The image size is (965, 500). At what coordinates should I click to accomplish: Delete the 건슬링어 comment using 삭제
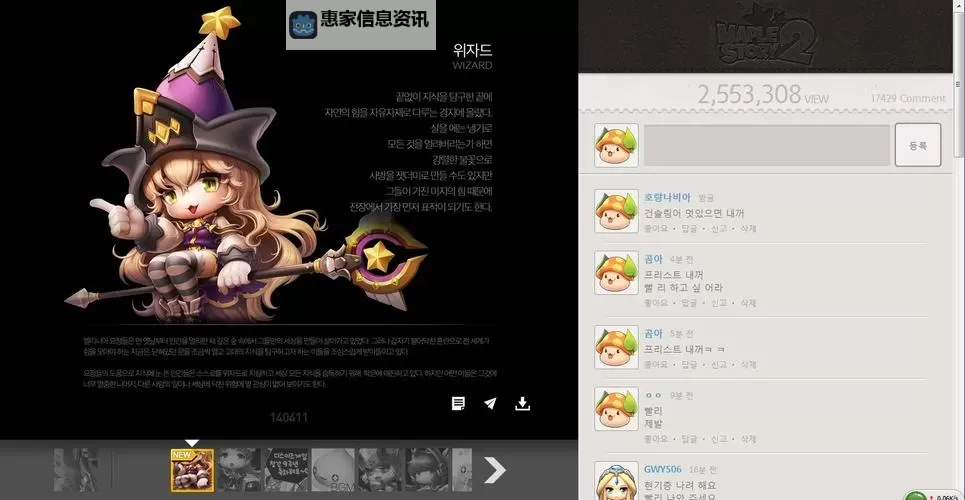748,228
